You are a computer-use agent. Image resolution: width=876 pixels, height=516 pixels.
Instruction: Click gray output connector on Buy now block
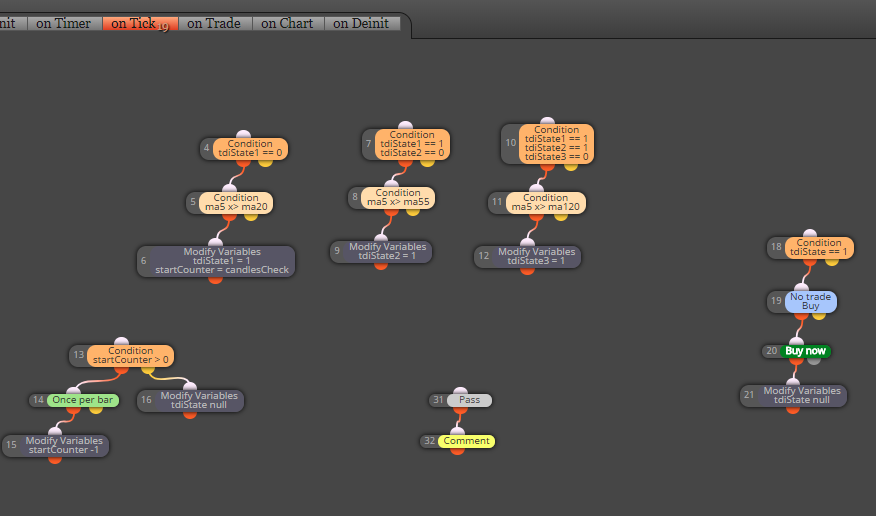pyautogui.click(x=814, y=361)
